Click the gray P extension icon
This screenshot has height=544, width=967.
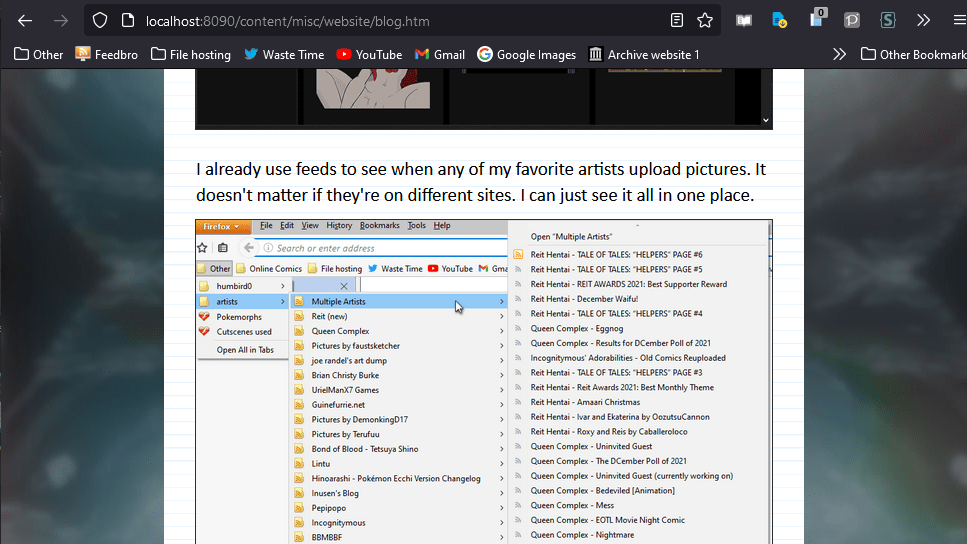coord(852,20)
